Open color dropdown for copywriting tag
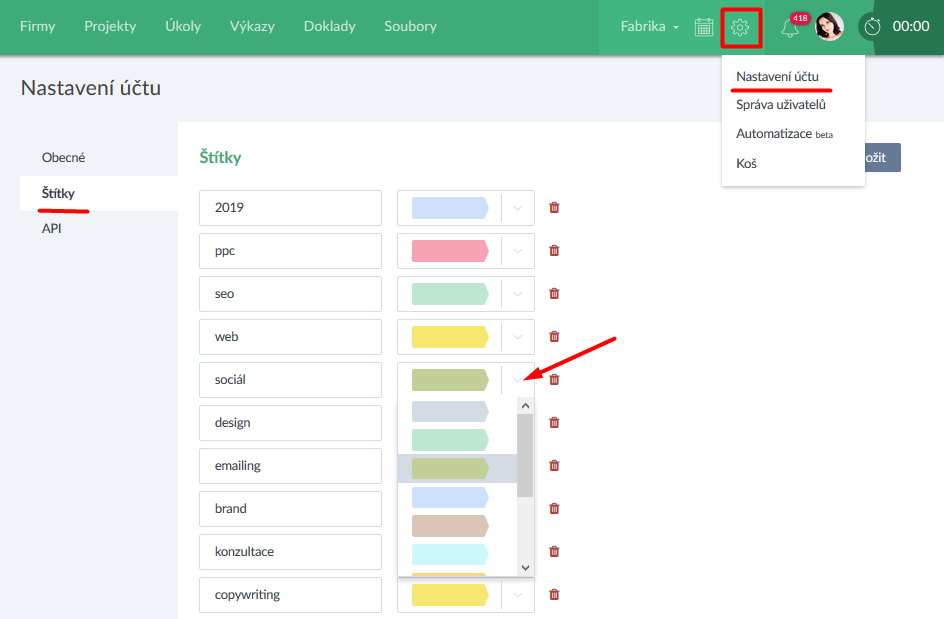The height and width of the screenshot is (619, 944). point(517,595)
